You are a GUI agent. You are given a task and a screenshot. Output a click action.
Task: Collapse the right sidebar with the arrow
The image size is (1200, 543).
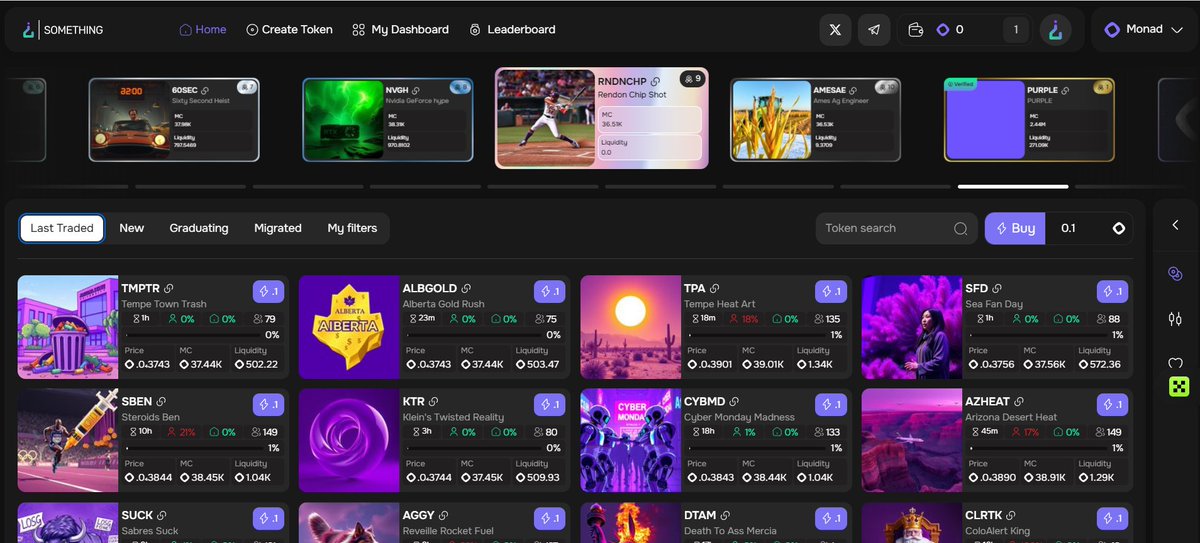coord(1175,225)
